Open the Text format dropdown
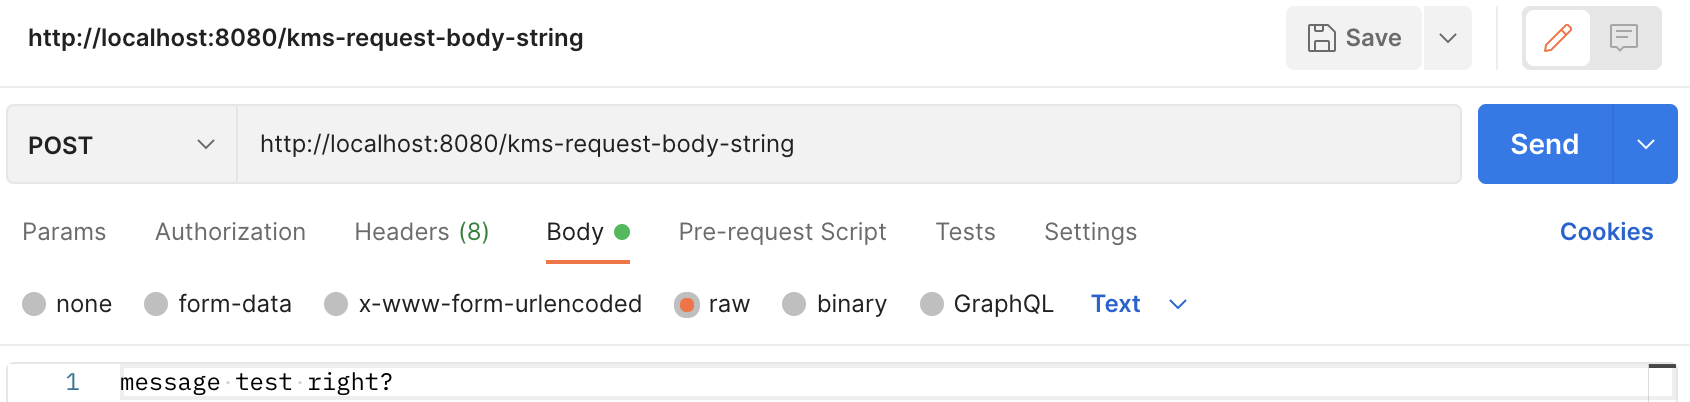 click(x=1139, y=304)
